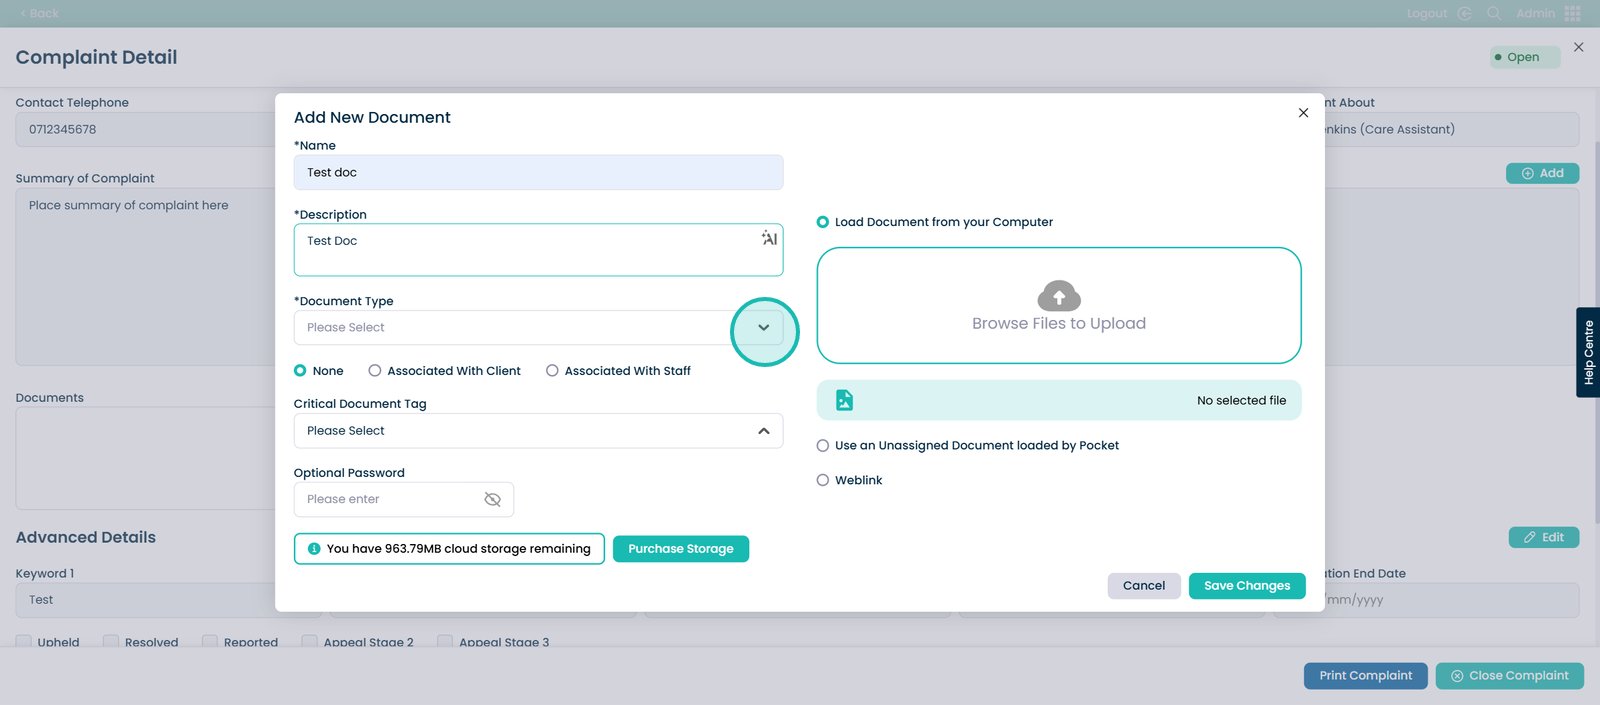
Task: Choose Weblink as document source
Action: (823, 480)
